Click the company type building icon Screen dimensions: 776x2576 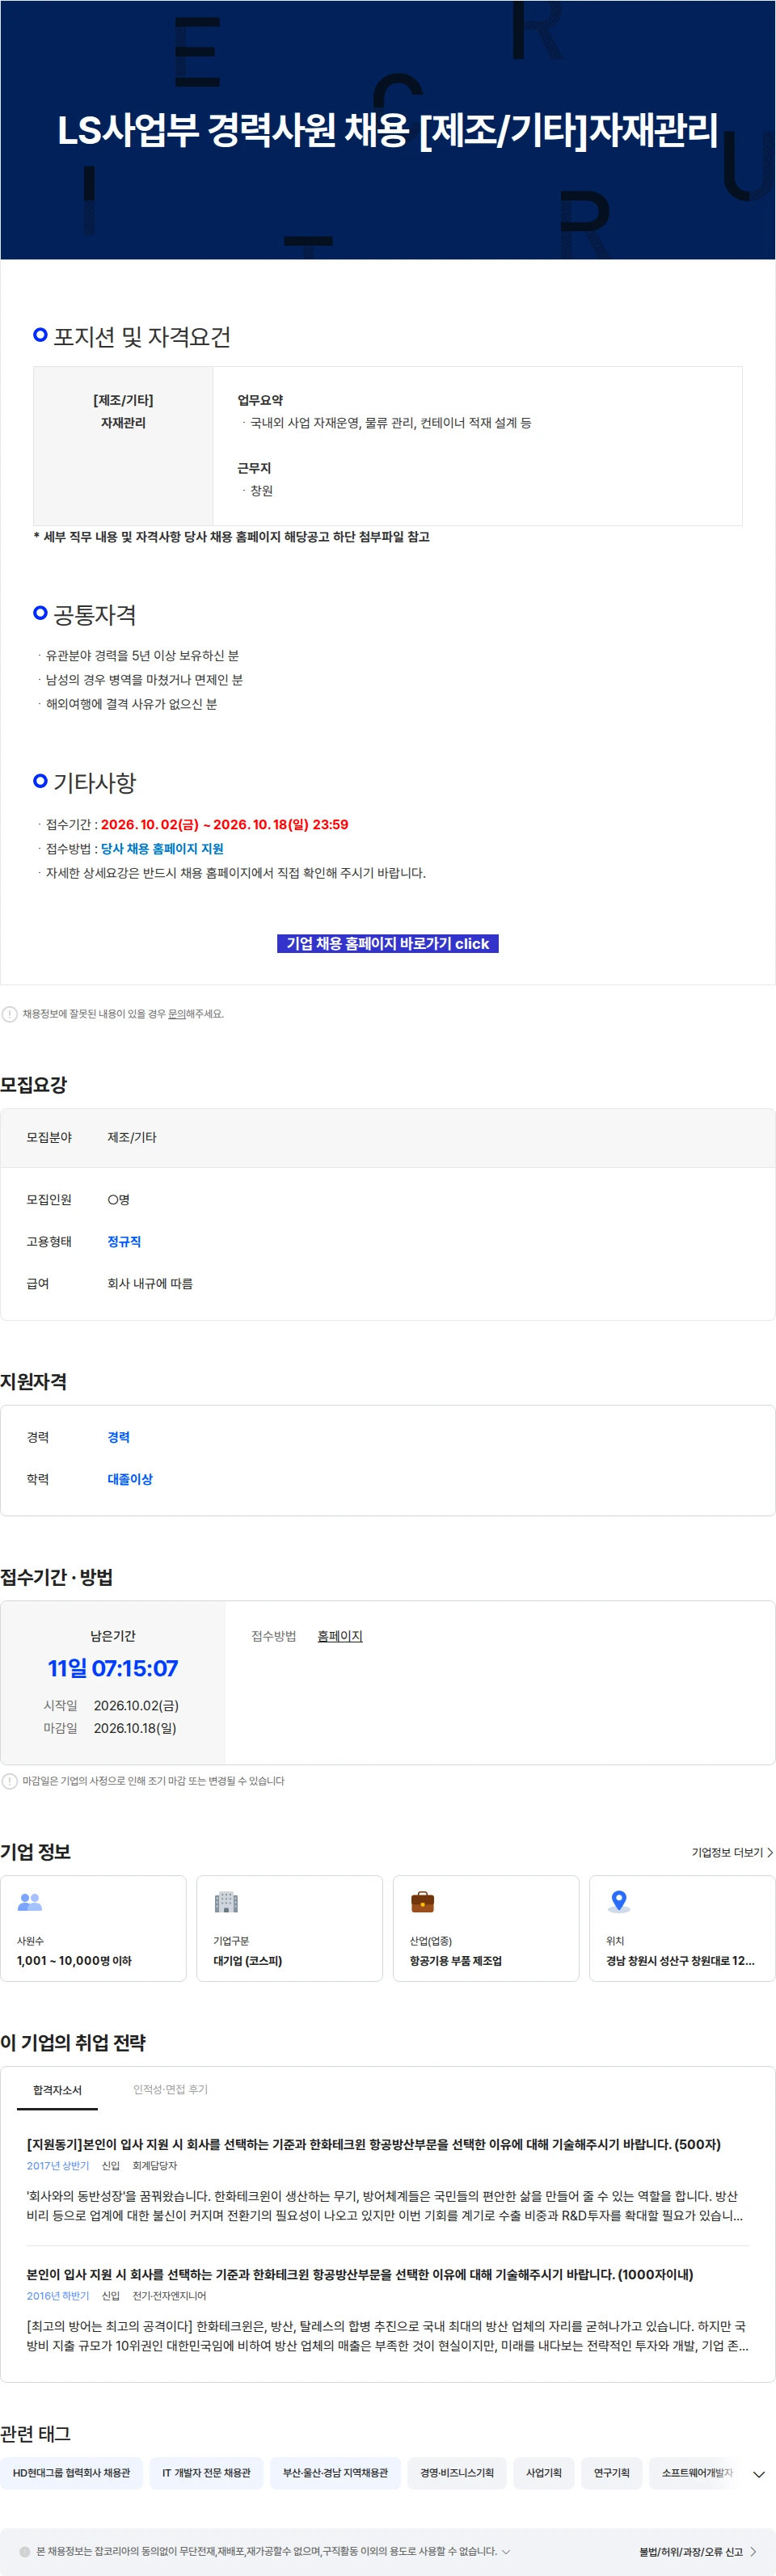[226, 1901]
